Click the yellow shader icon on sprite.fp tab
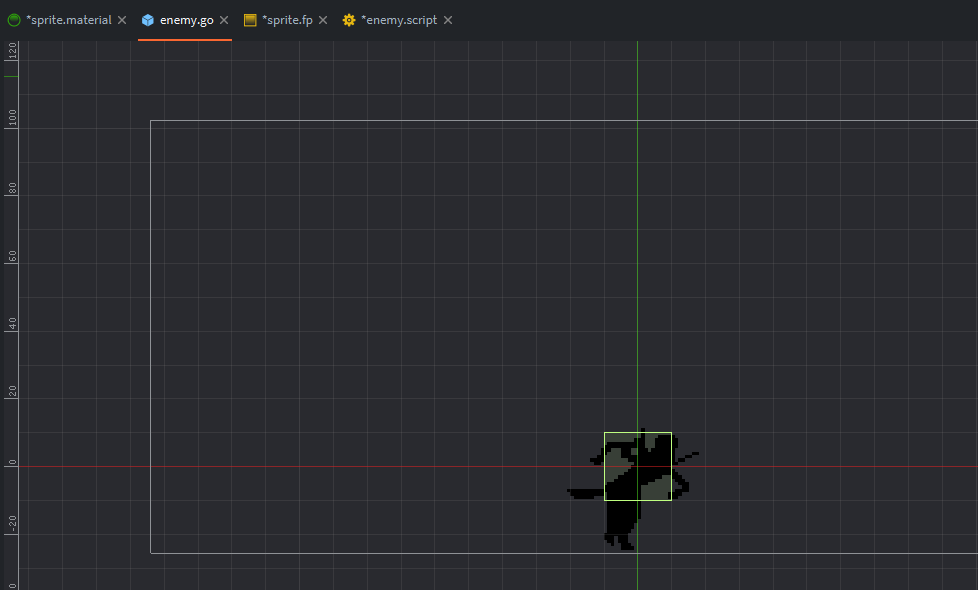 click(250, 20)
